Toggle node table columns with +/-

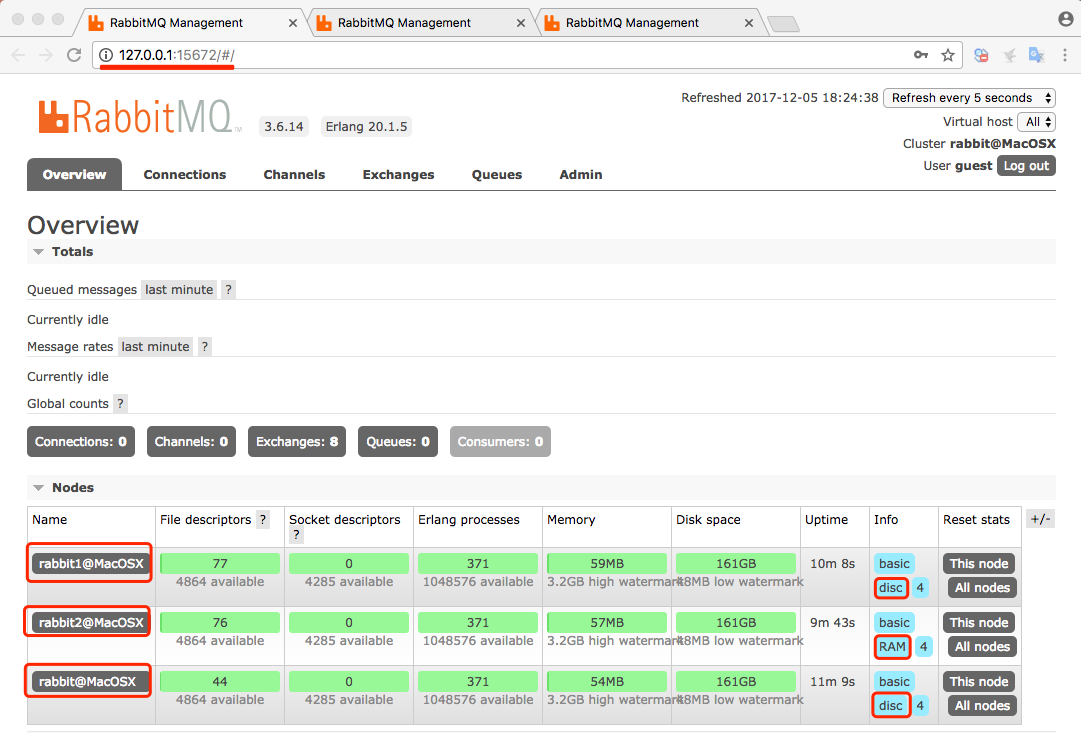point(1040,519)
